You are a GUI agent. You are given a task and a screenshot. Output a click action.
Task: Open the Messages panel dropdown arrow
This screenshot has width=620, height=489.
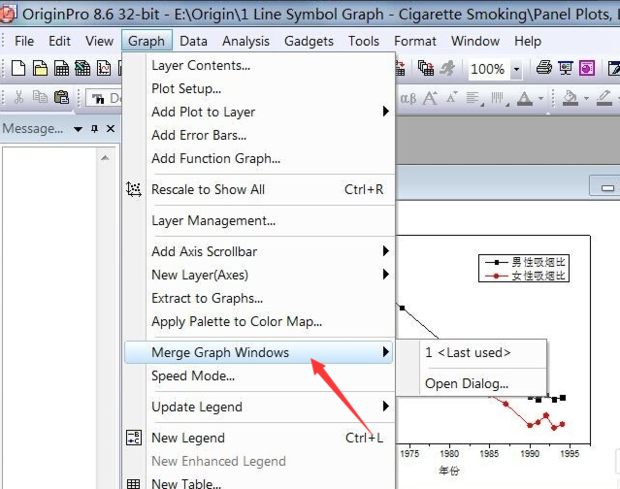[x=78, y=129]
